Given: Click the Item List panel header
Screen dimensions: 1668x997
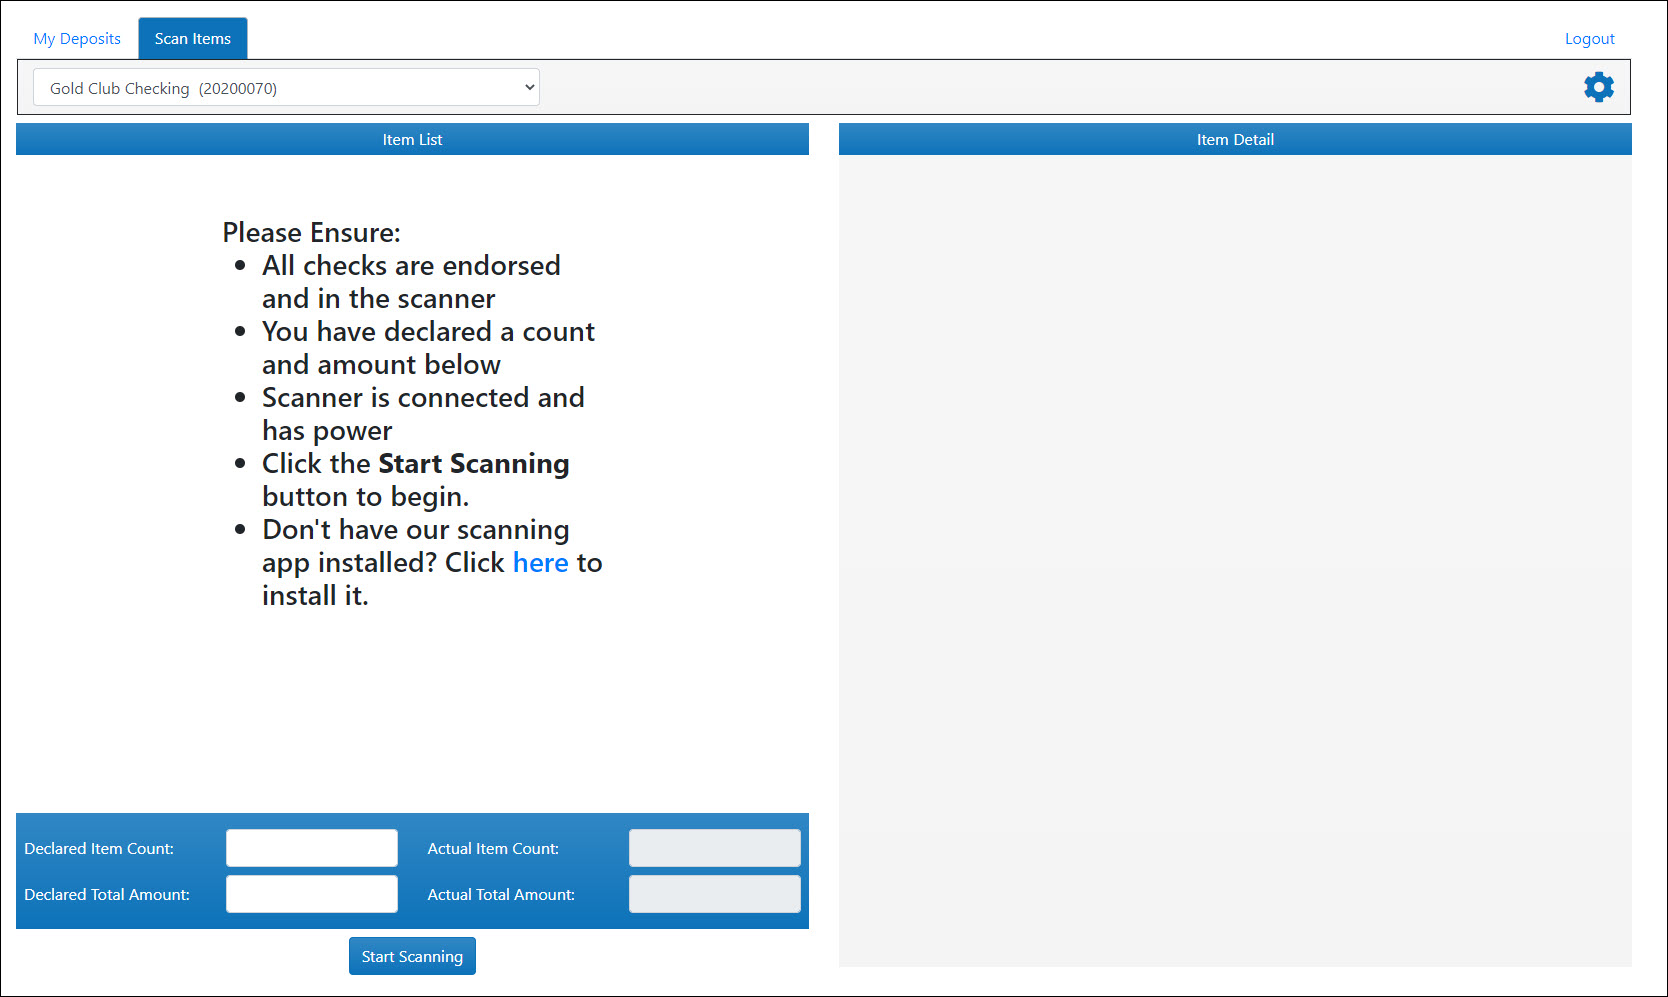Looking at the screenshot, I should click(x=412, y=140).
